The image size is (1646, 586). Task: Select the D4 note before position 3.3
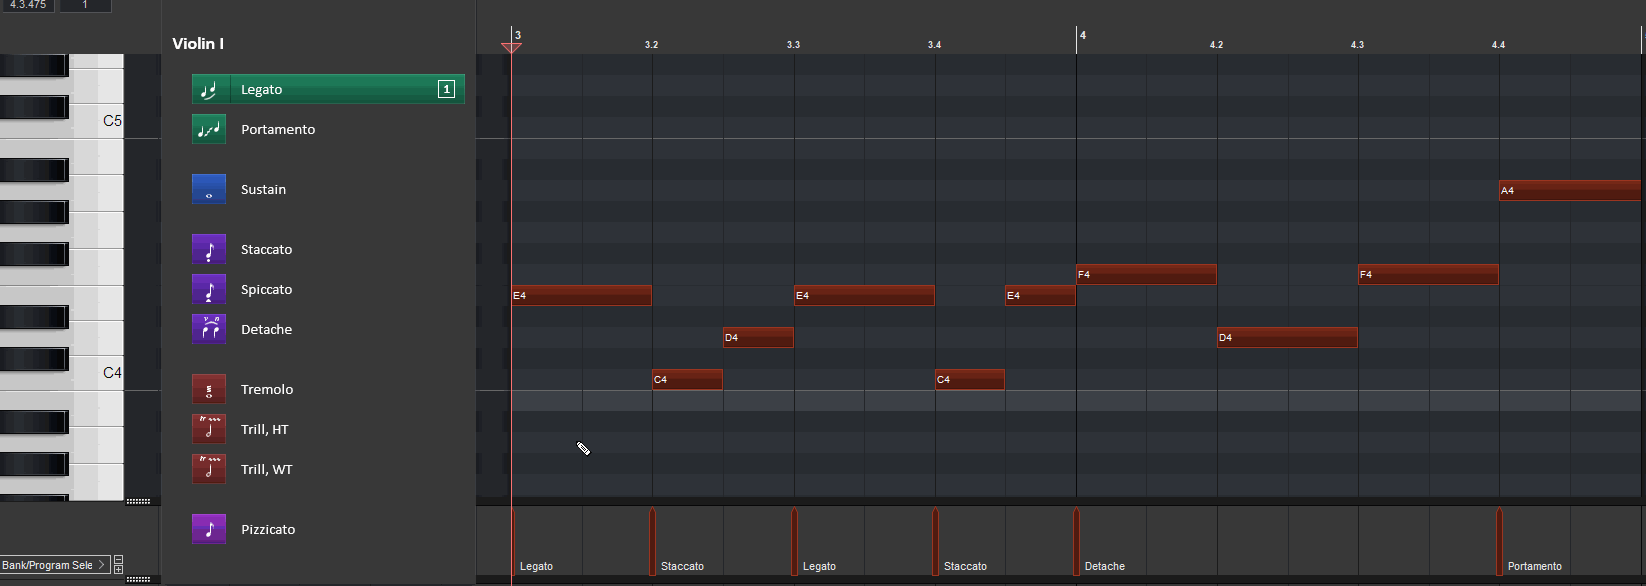pyautogui.click(x=758, y=337)
